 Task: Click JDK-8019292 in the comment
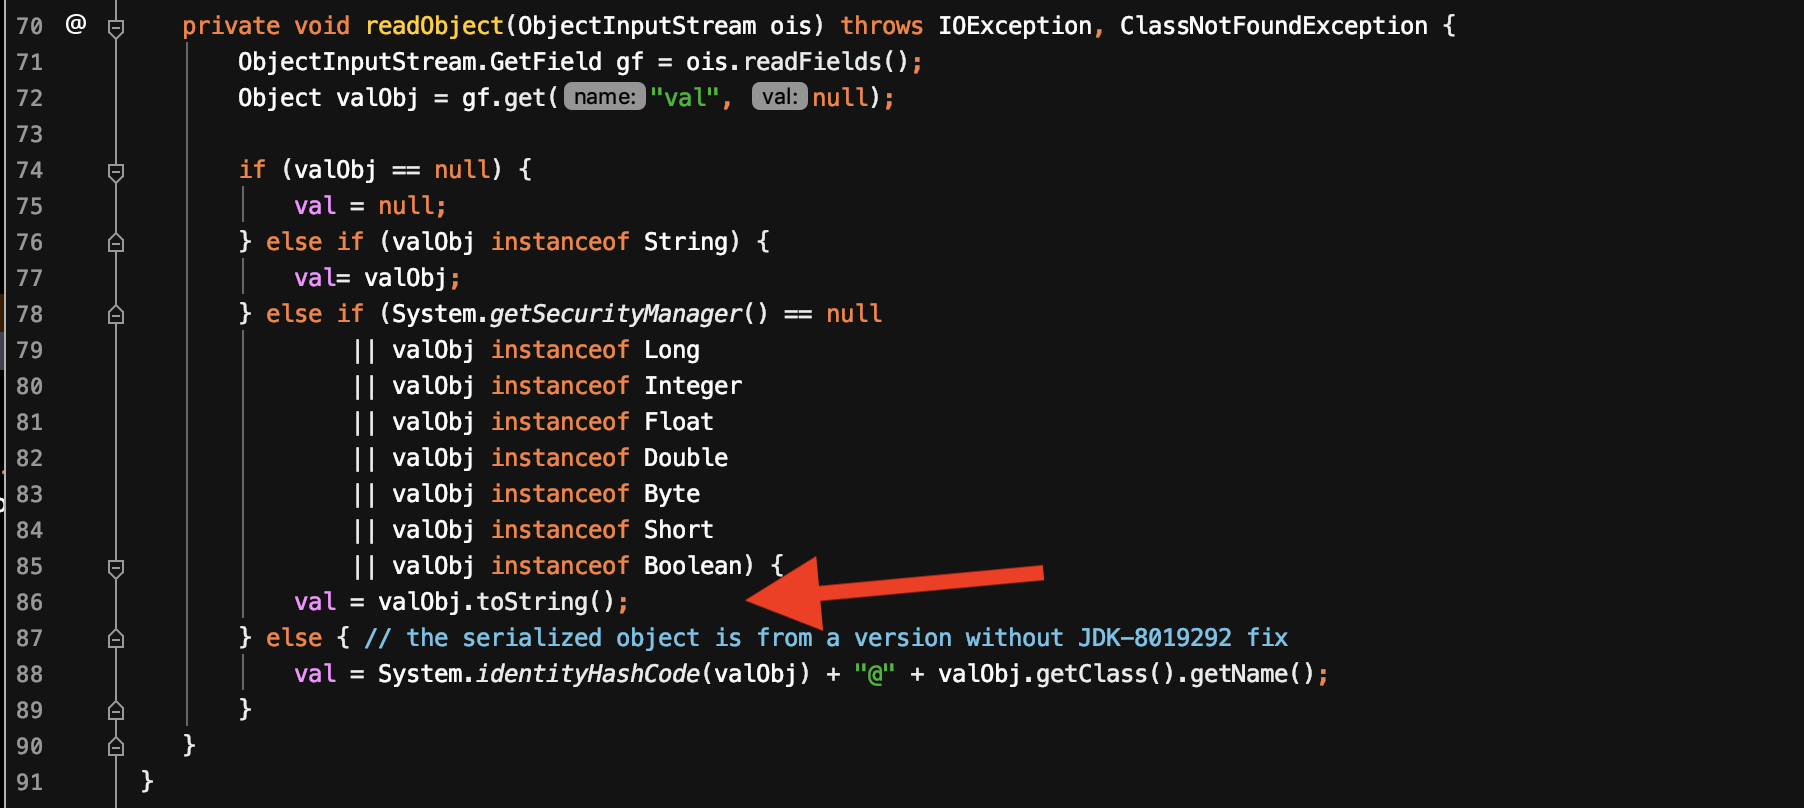1154,638
